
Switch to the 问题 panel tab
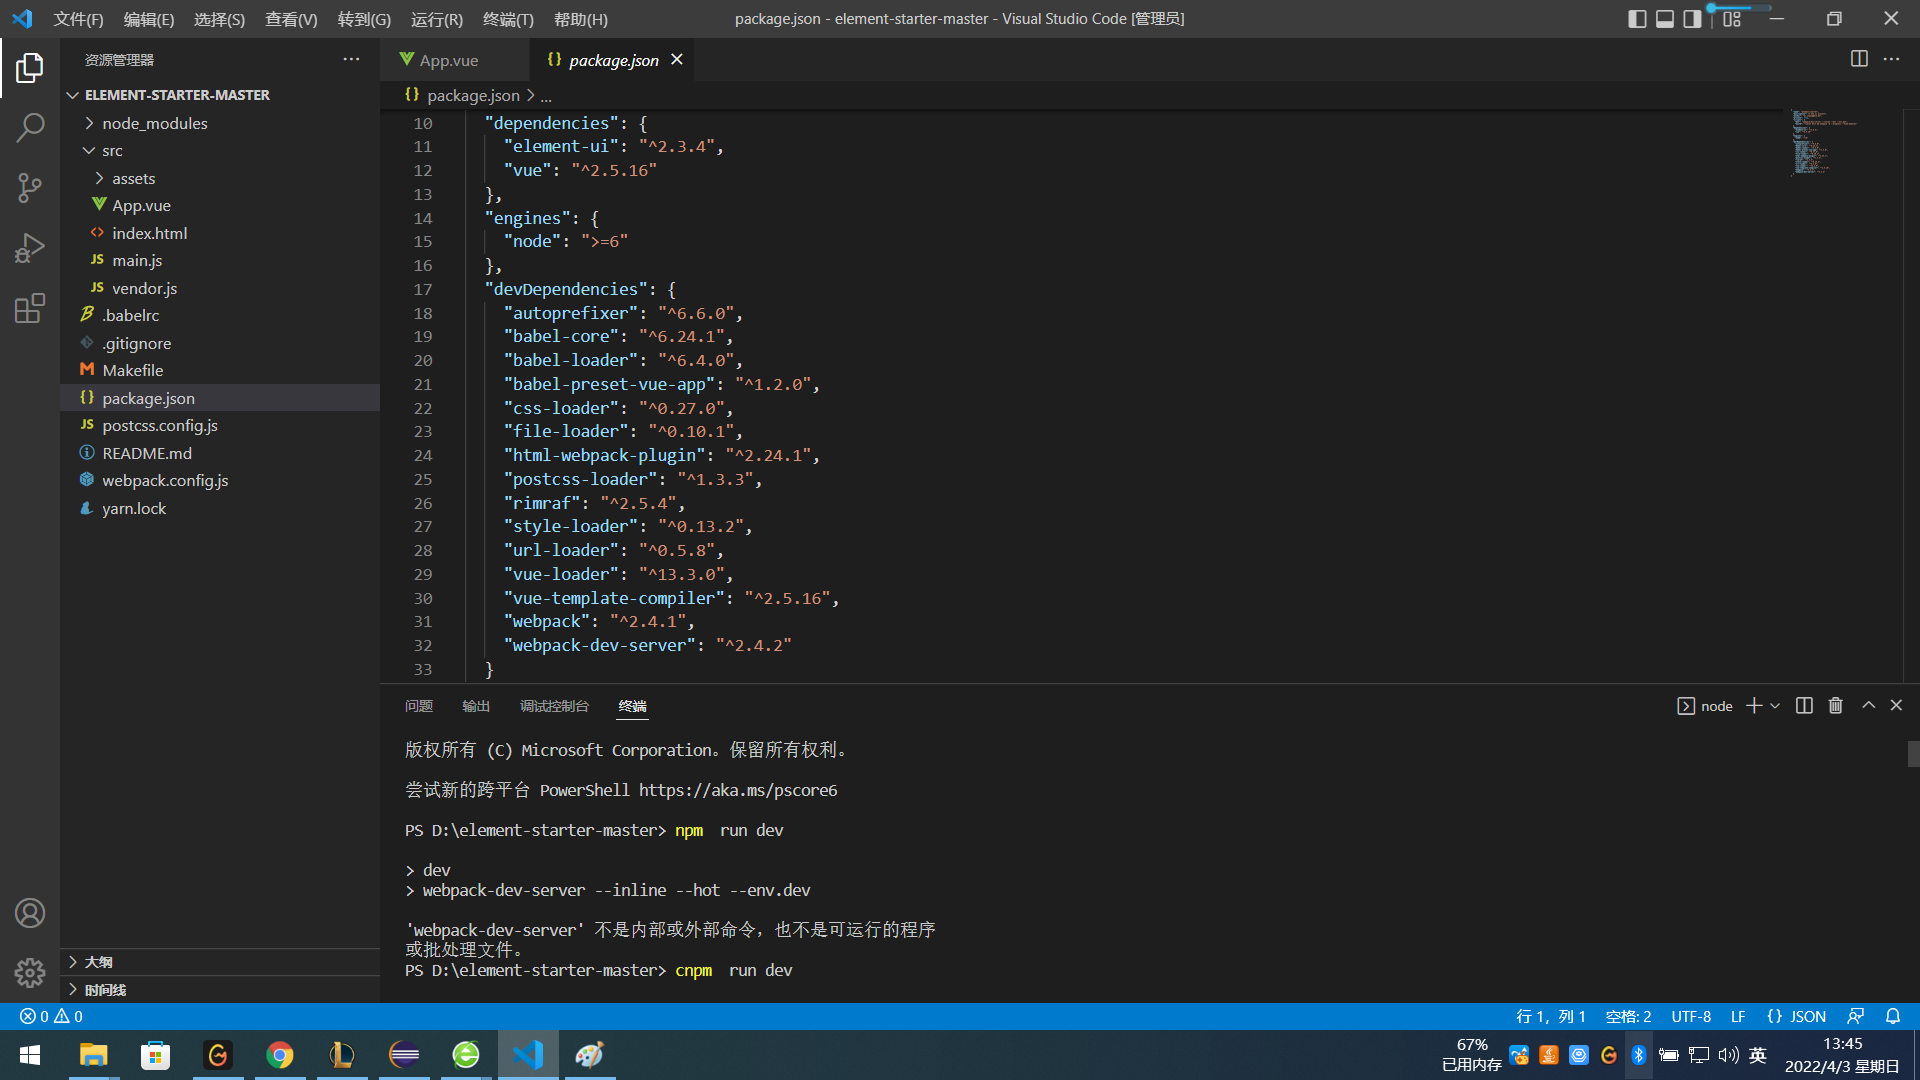pos(418,706)
